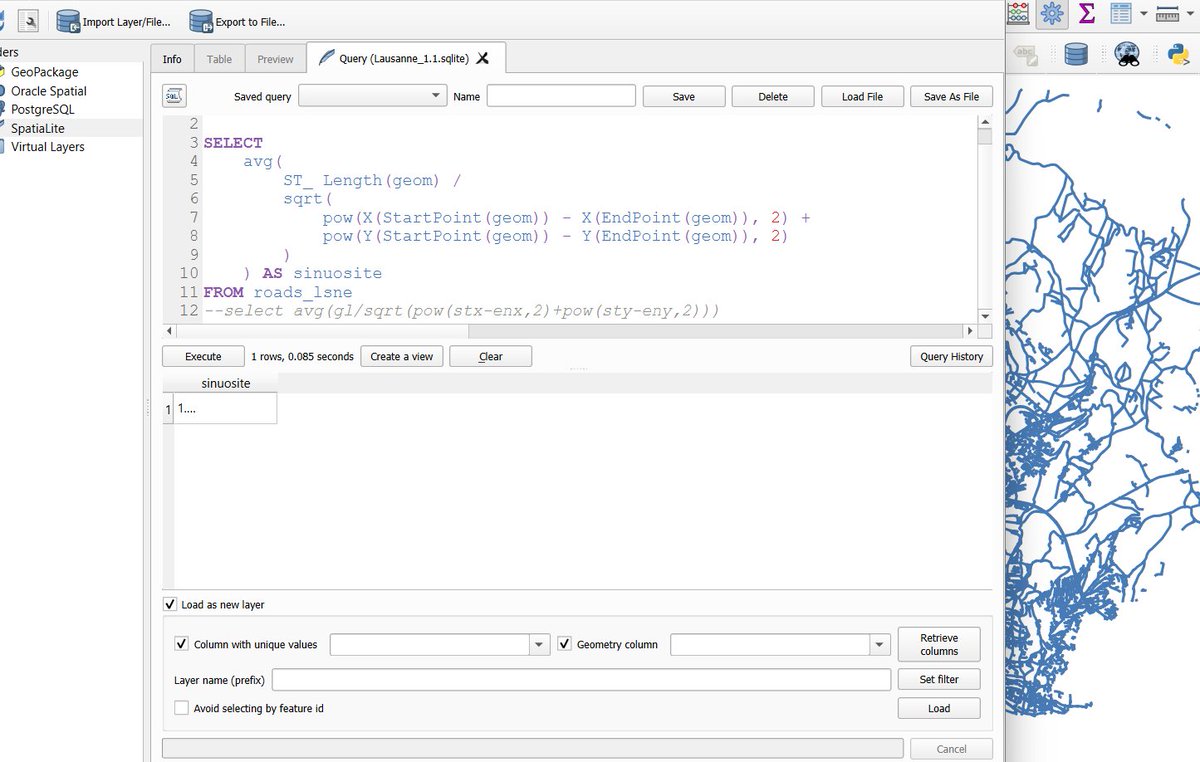Click the SQL editor scroll up arrow
Image resolution: width=1200 pixels, height=762 pixels.
984,122
